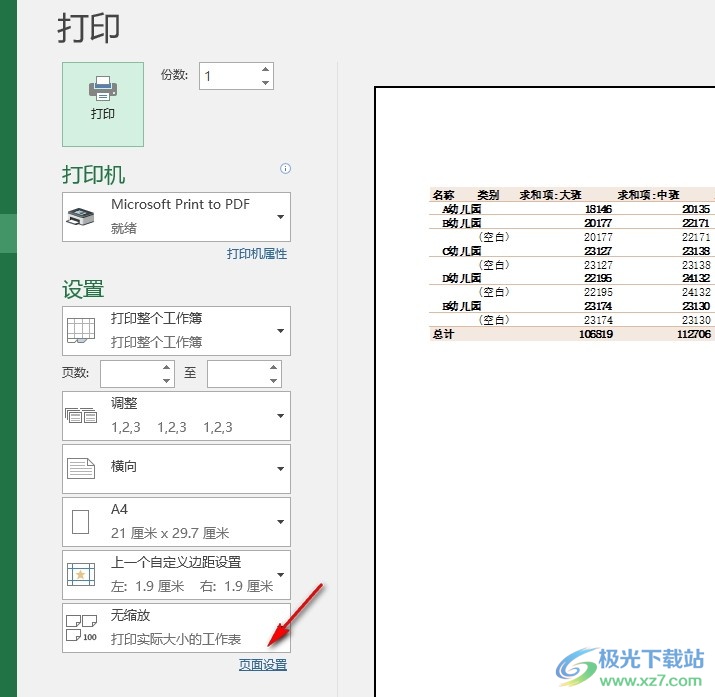Click the starting page number field

(x=130, y=374)
